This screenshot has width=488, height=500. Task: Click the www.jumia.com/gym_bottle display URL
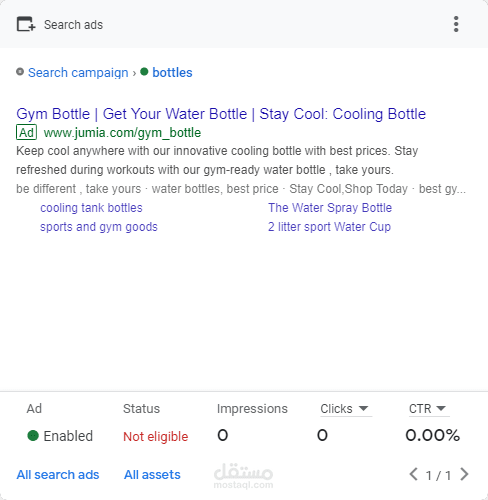[x=122, y=133]
